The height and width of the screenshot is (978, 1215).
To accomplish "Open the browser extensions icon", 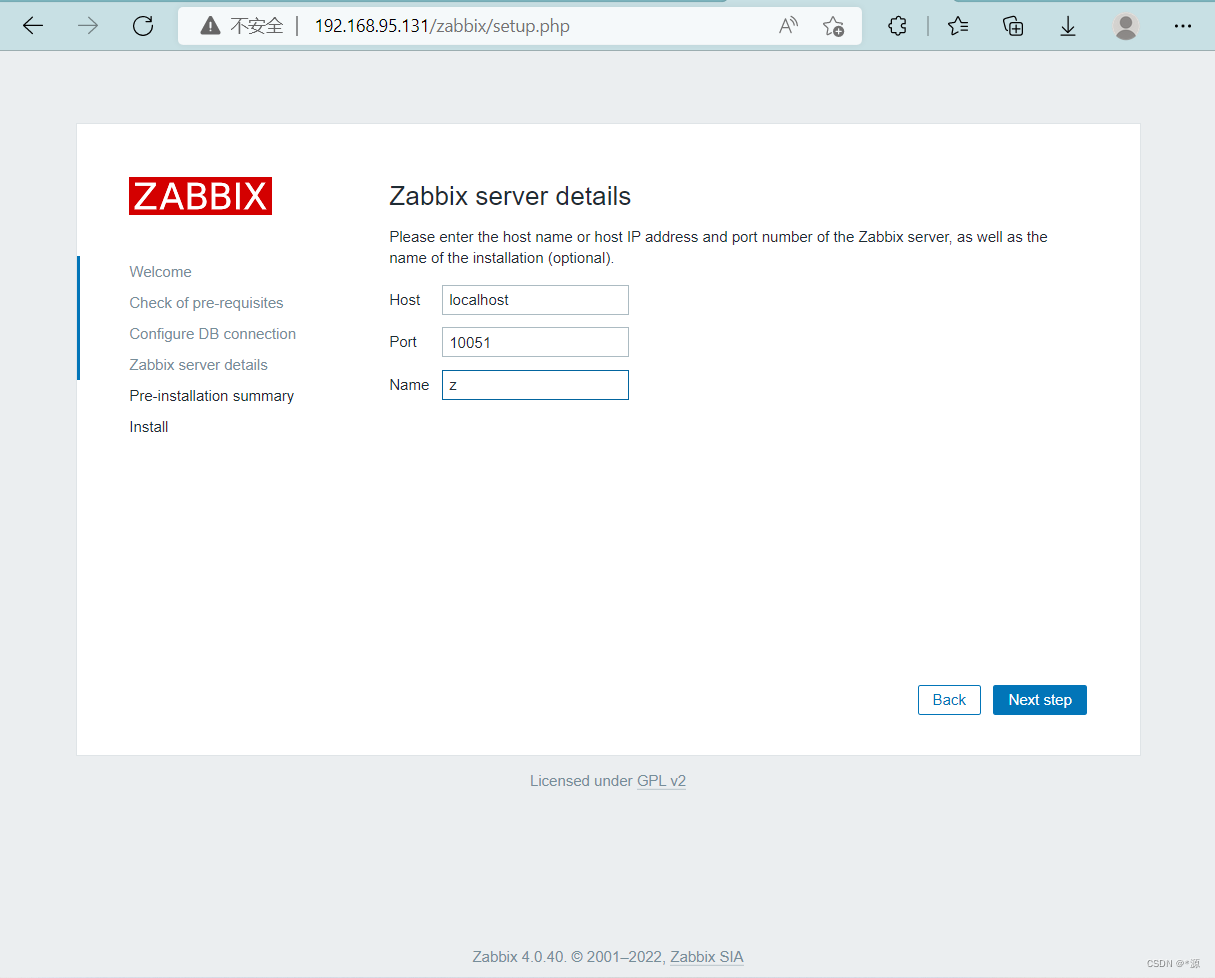I will pos(897,26).
